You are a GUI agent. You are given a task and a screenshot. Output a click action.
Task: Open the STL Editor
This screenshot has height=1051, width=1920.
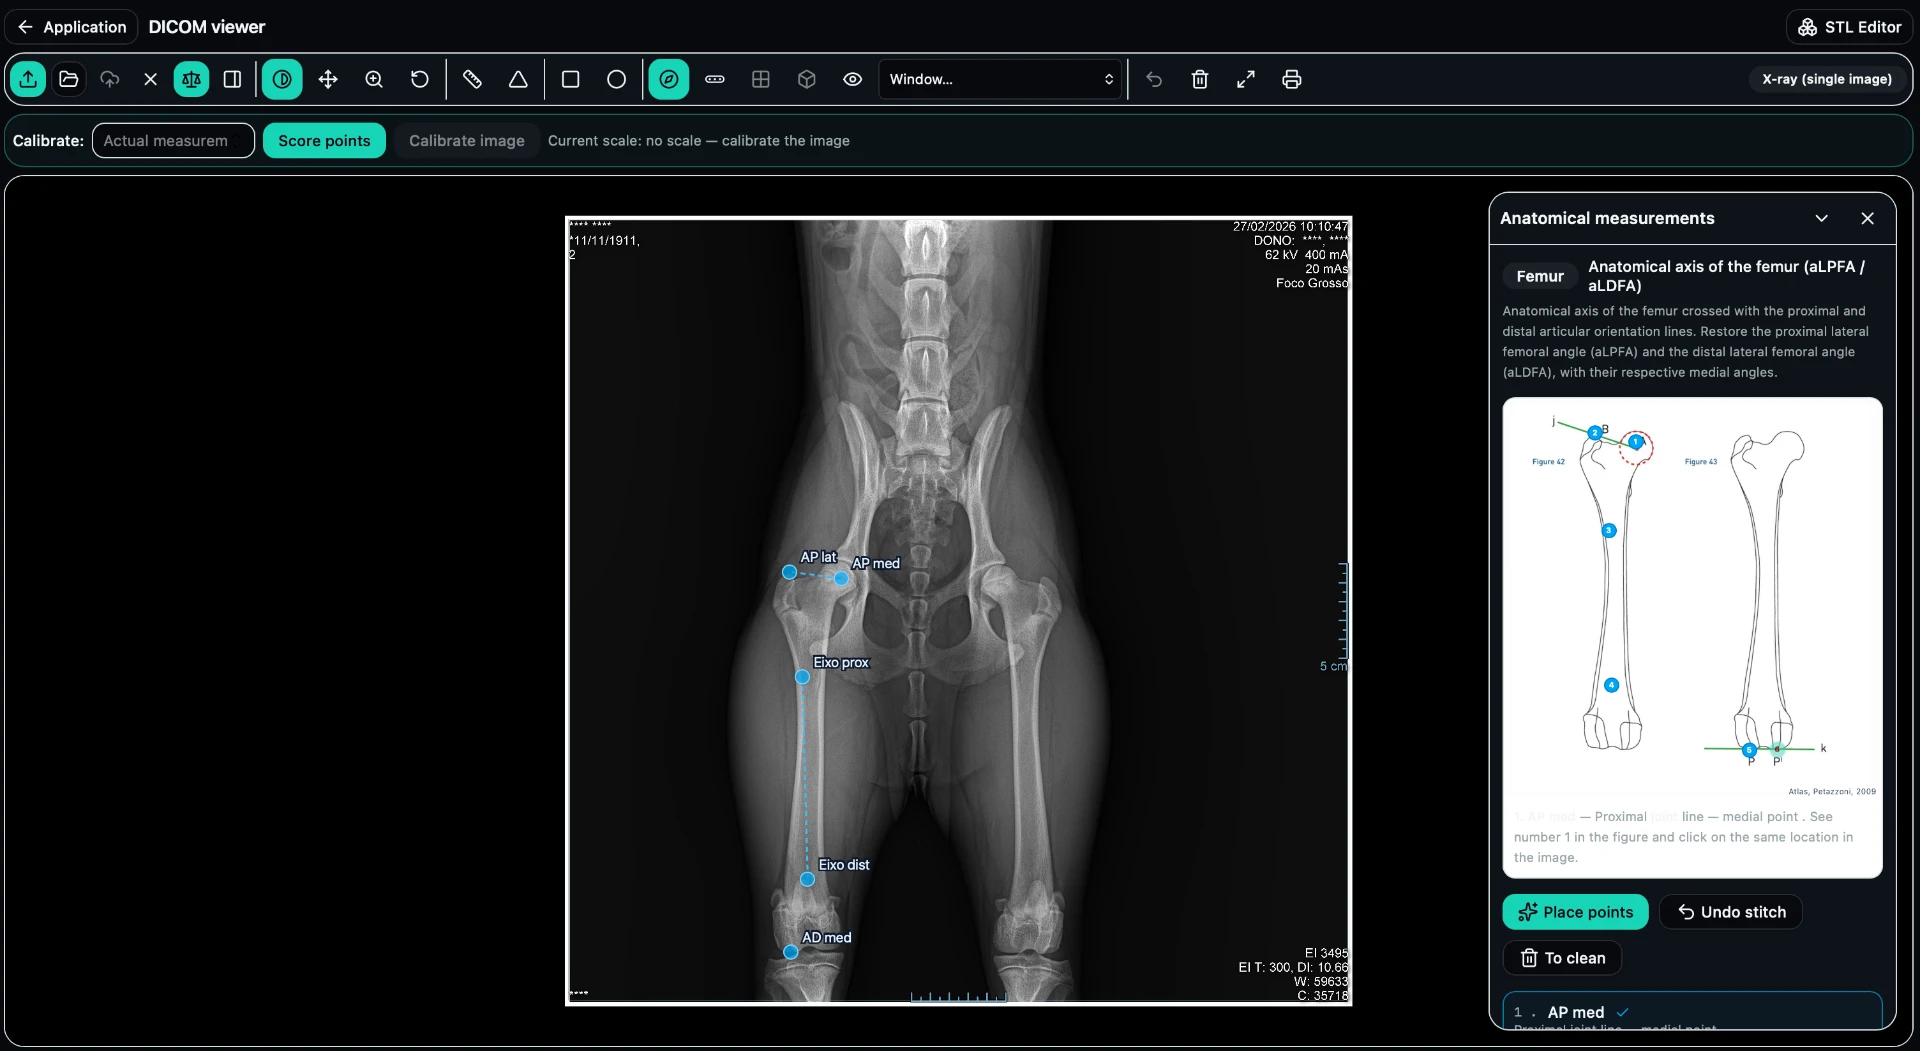[1849, 27]
